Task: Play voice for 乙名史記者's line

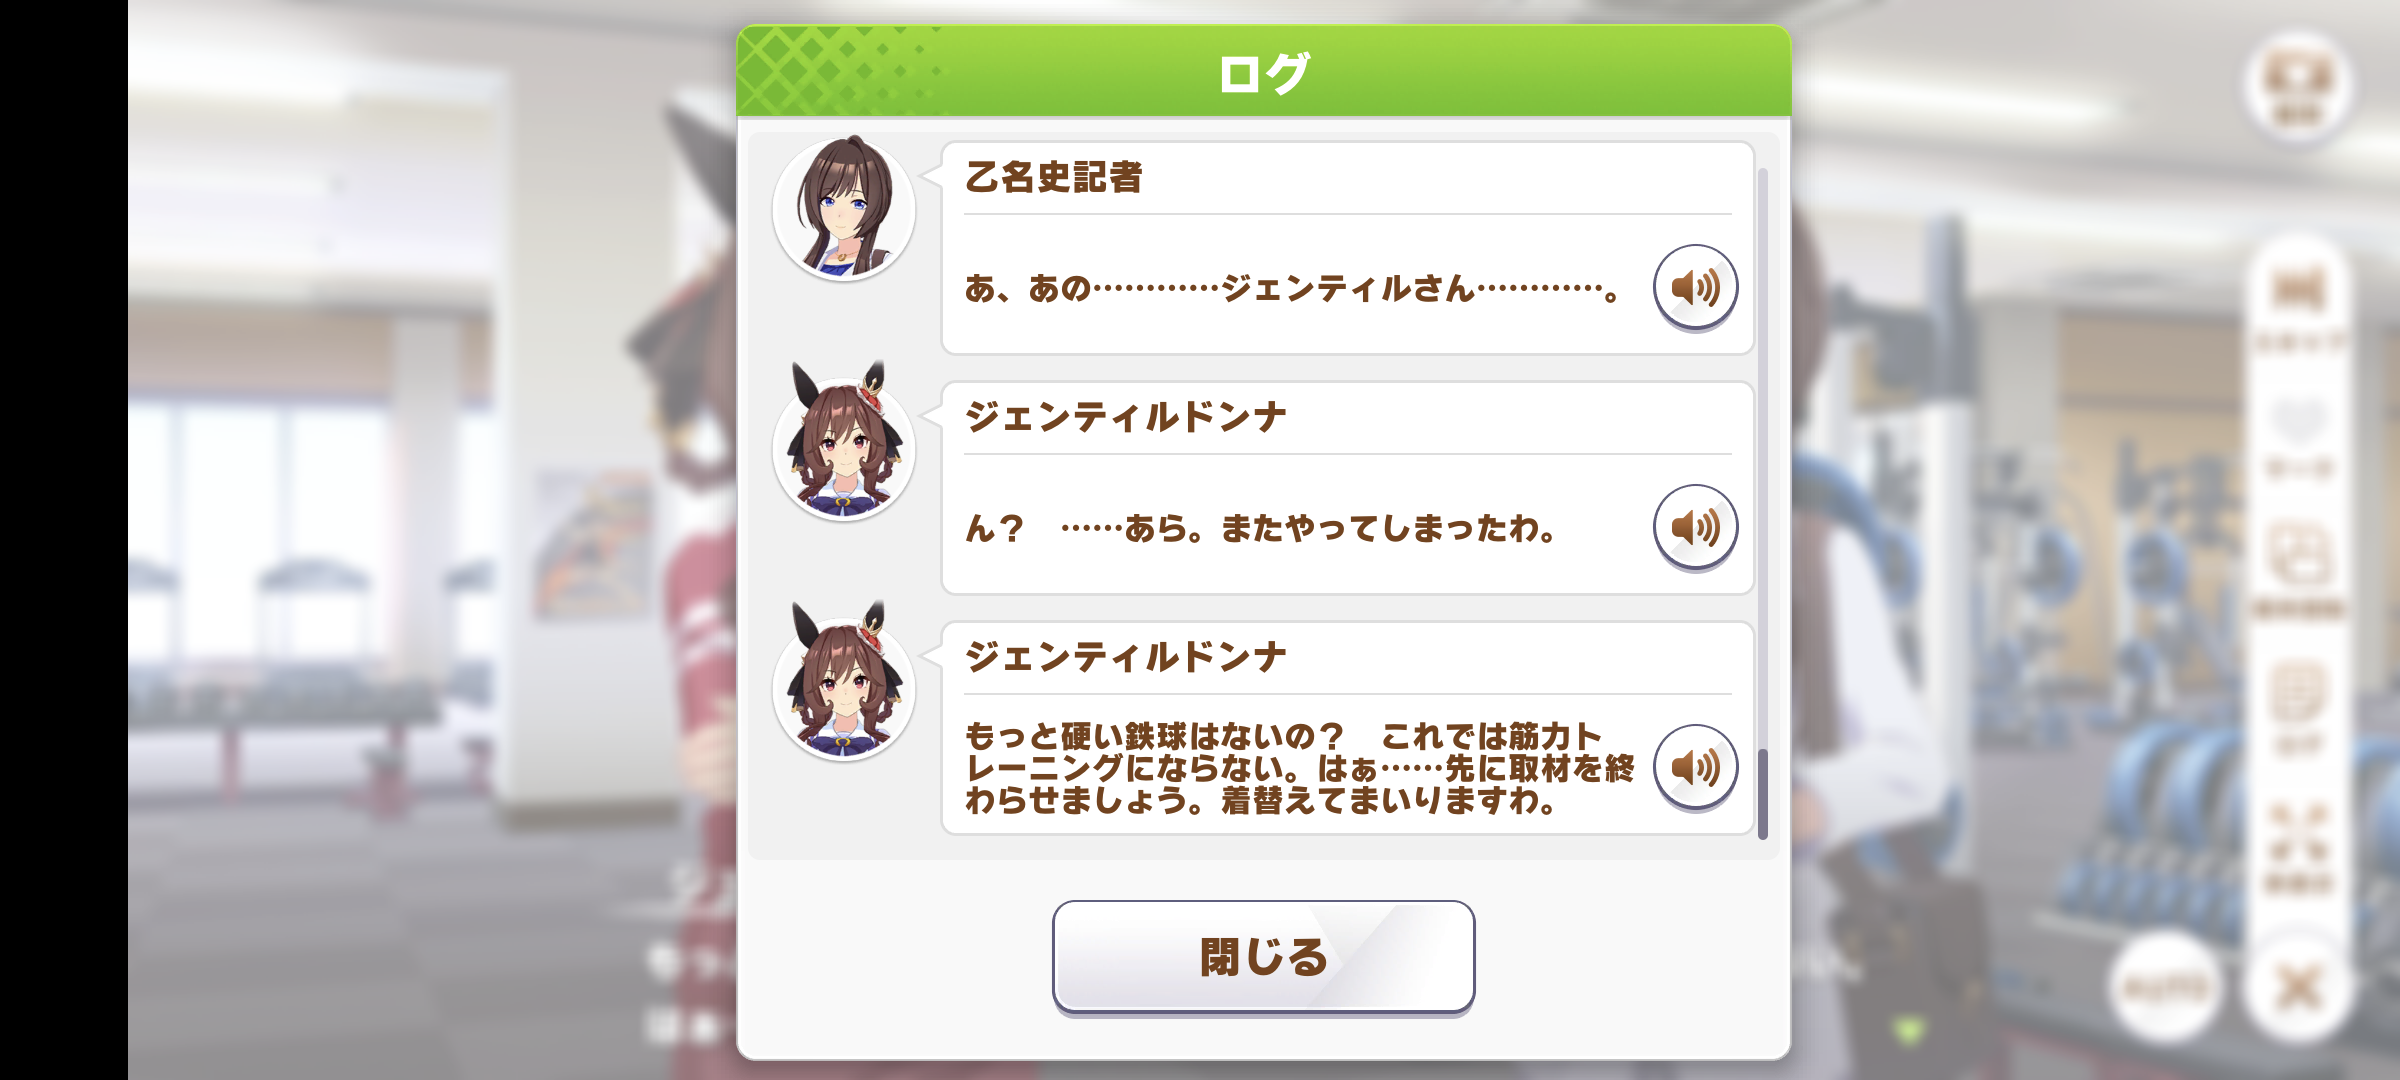Action: click(x=1695, y=288)
